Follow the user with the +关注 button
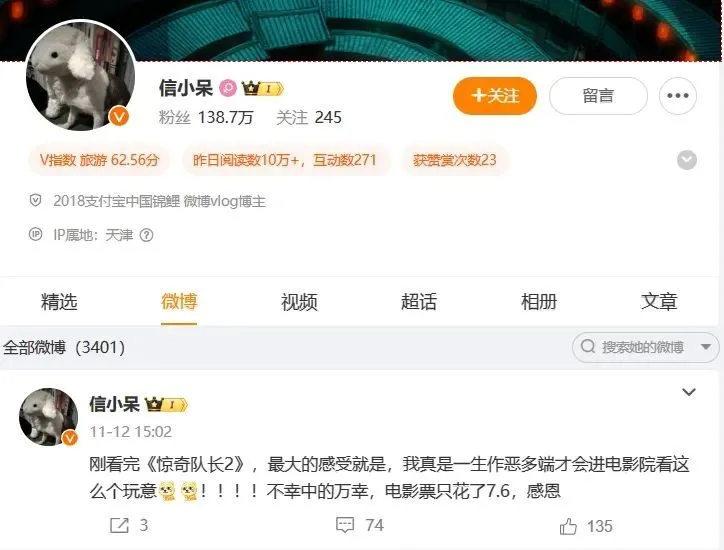The width and height of the screenshot is (724, 550). point(495,96)
